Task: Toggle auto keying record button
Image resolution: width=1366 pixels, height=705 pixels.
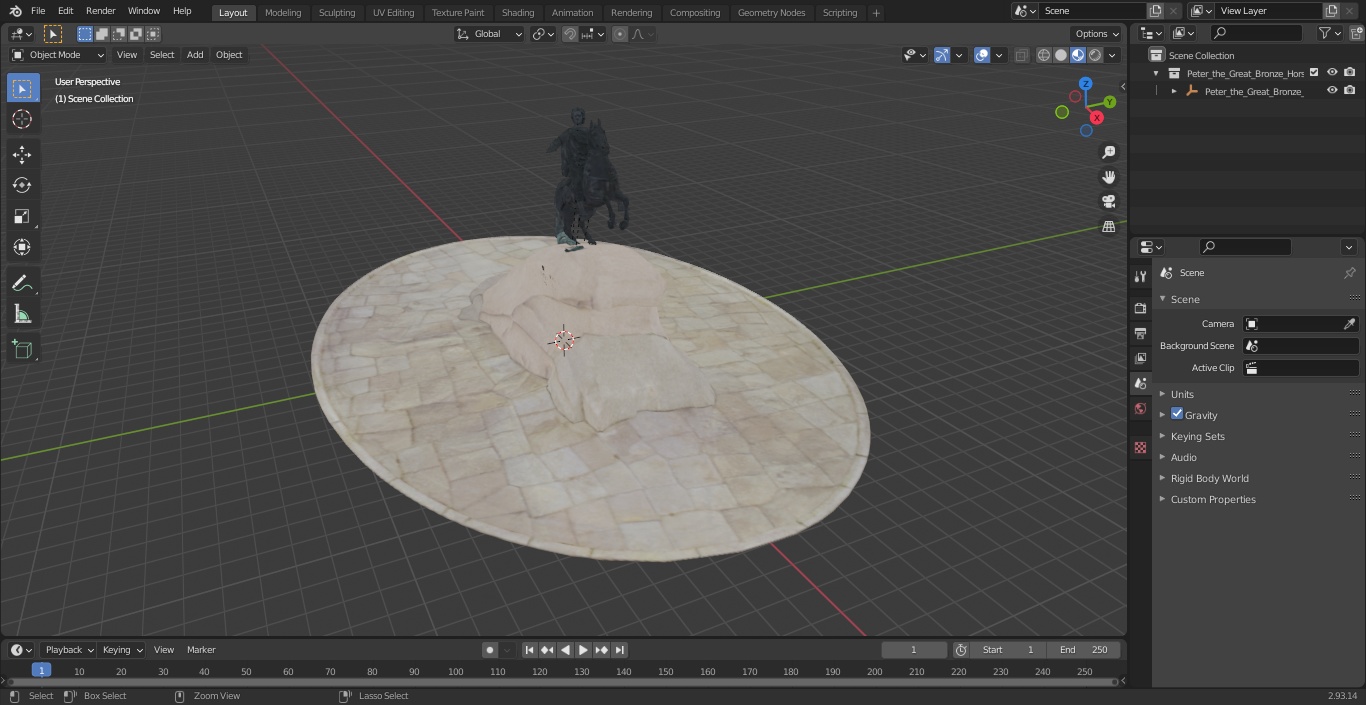Action: 490,650
